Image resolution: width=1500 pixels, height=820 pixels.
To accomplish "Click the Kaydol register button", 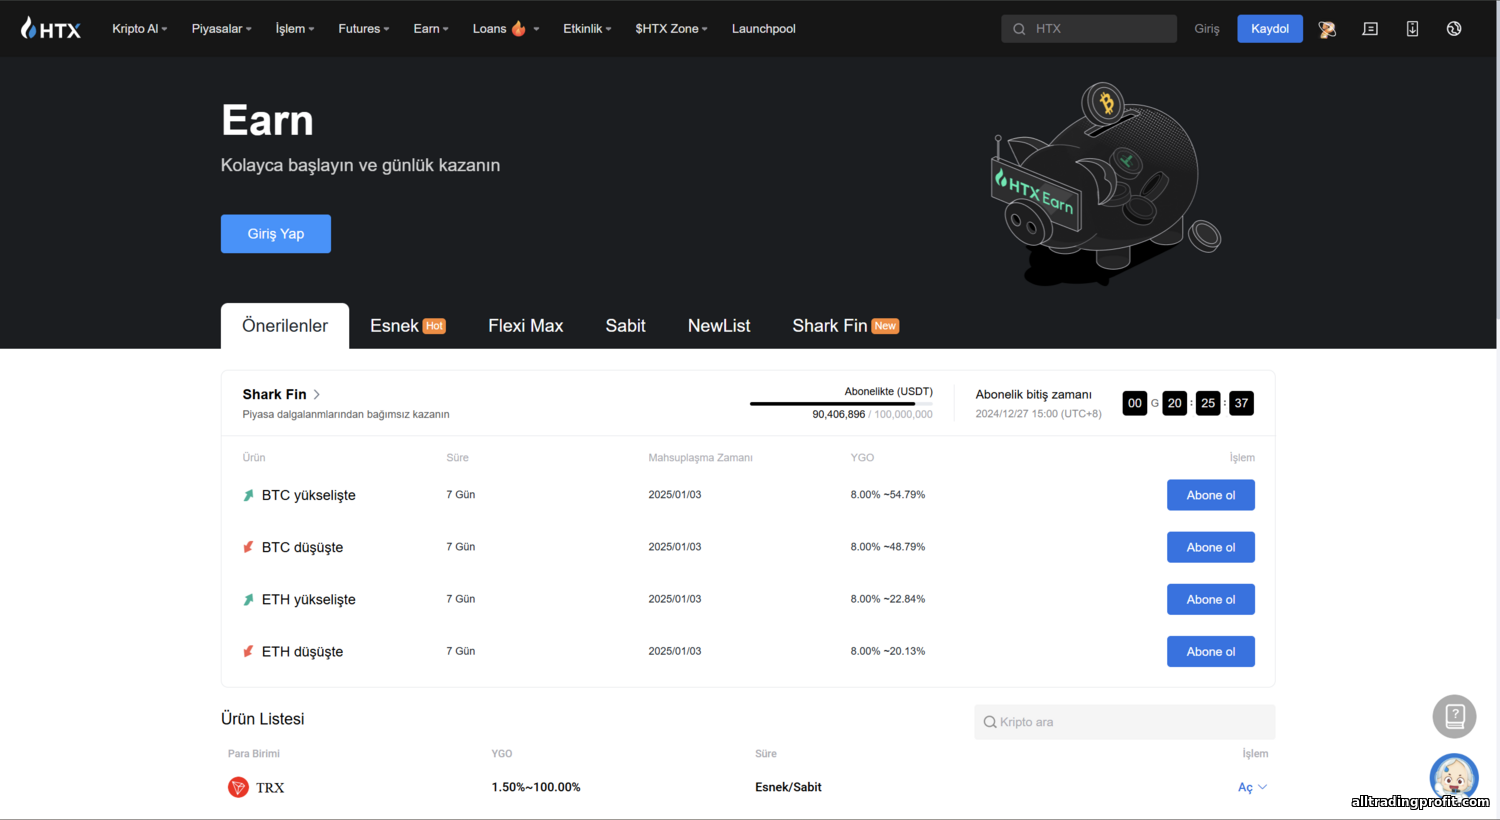I will click(1270, 29).
